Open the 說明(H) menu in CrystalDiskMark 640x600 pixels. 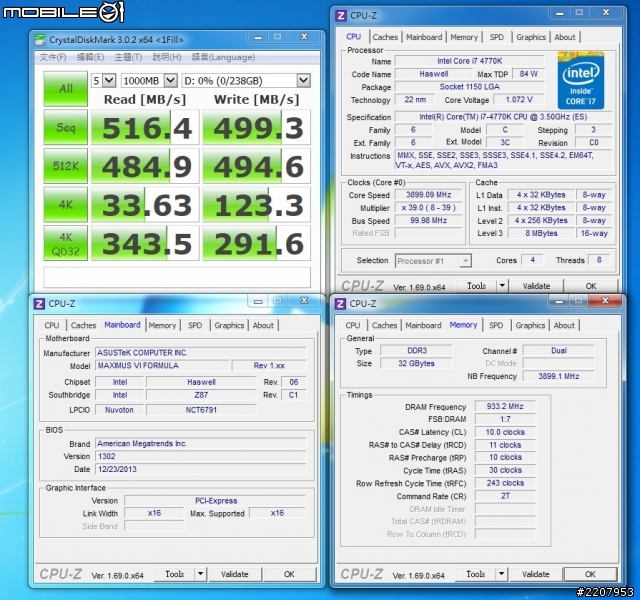point(167,57)
